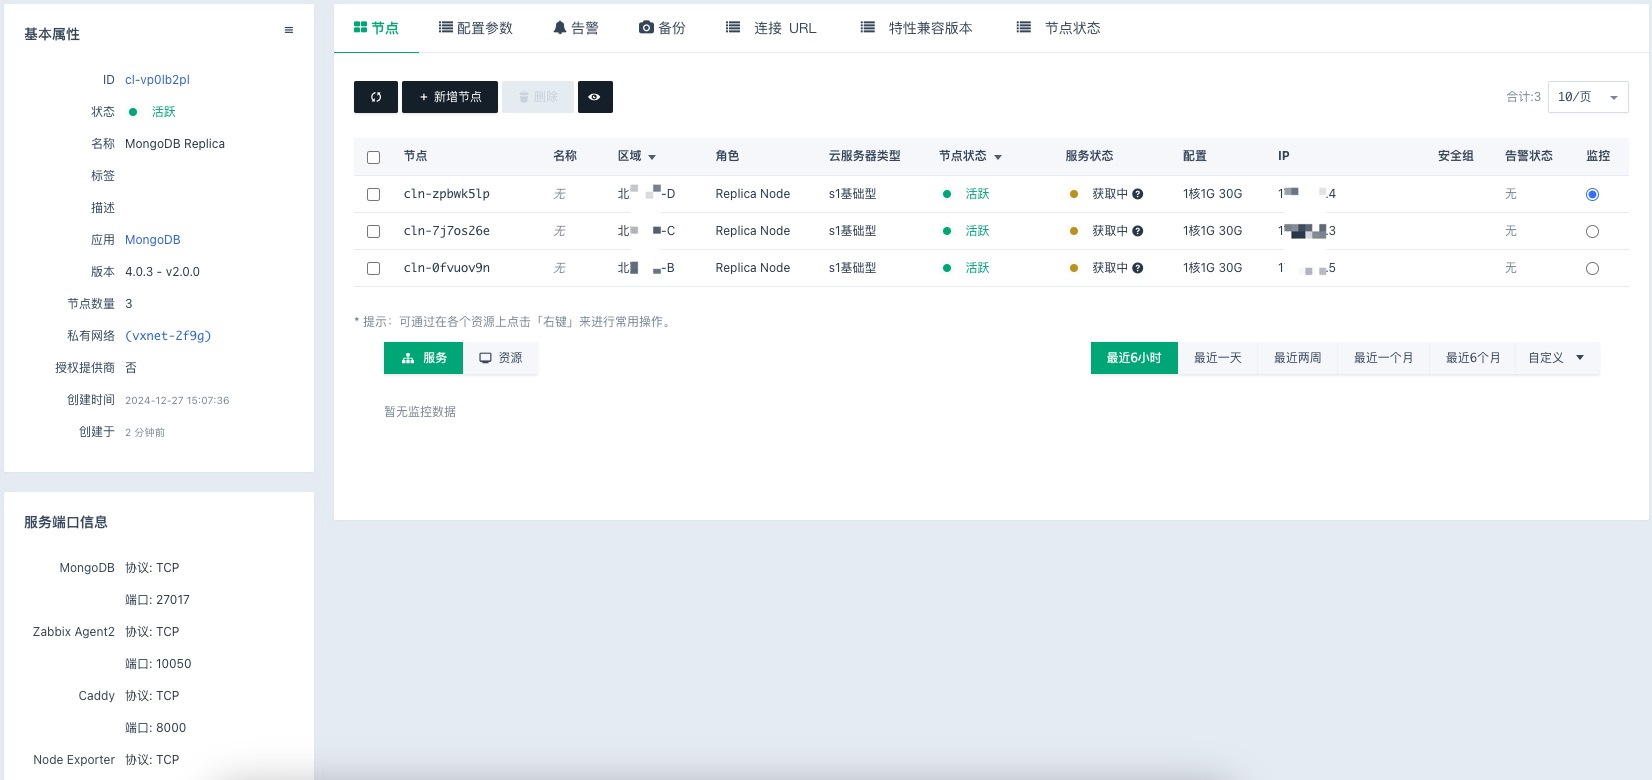Click the 端口: 10050 Zabbix port entry
This screenshot has width=1652, height=780.
coord(158,664)
